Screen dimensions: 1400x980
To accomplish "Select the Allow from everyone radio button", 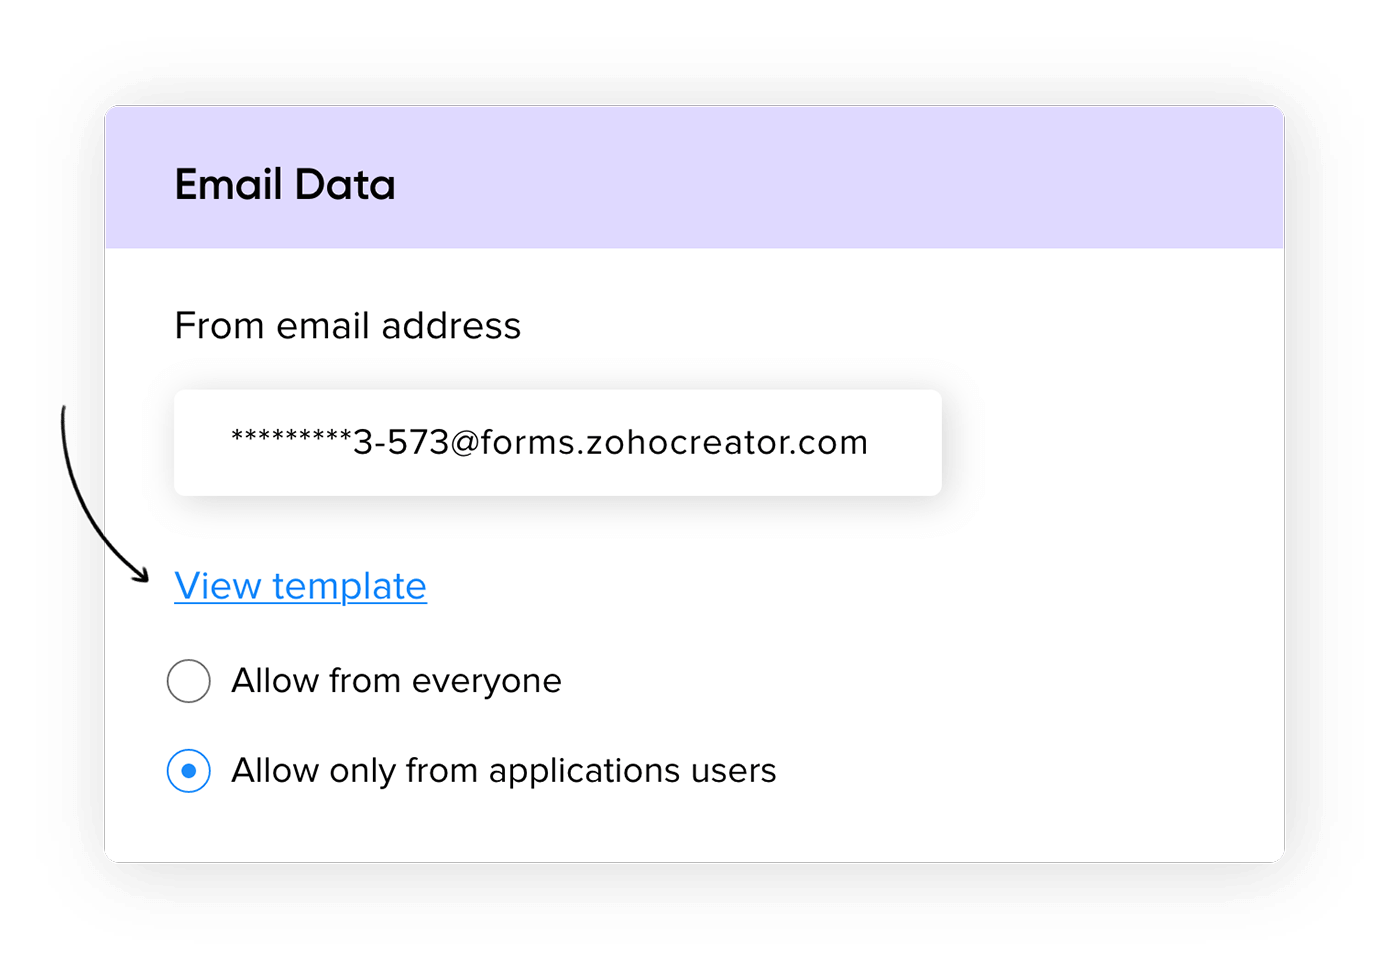I will [x=189, y=681].
